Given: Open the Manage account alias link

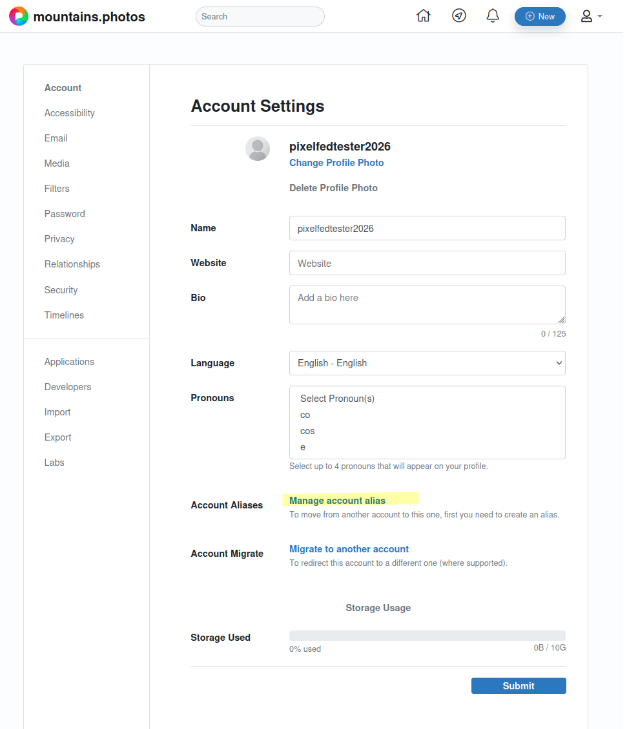Looking at the screenshot, I should point(337,500).
